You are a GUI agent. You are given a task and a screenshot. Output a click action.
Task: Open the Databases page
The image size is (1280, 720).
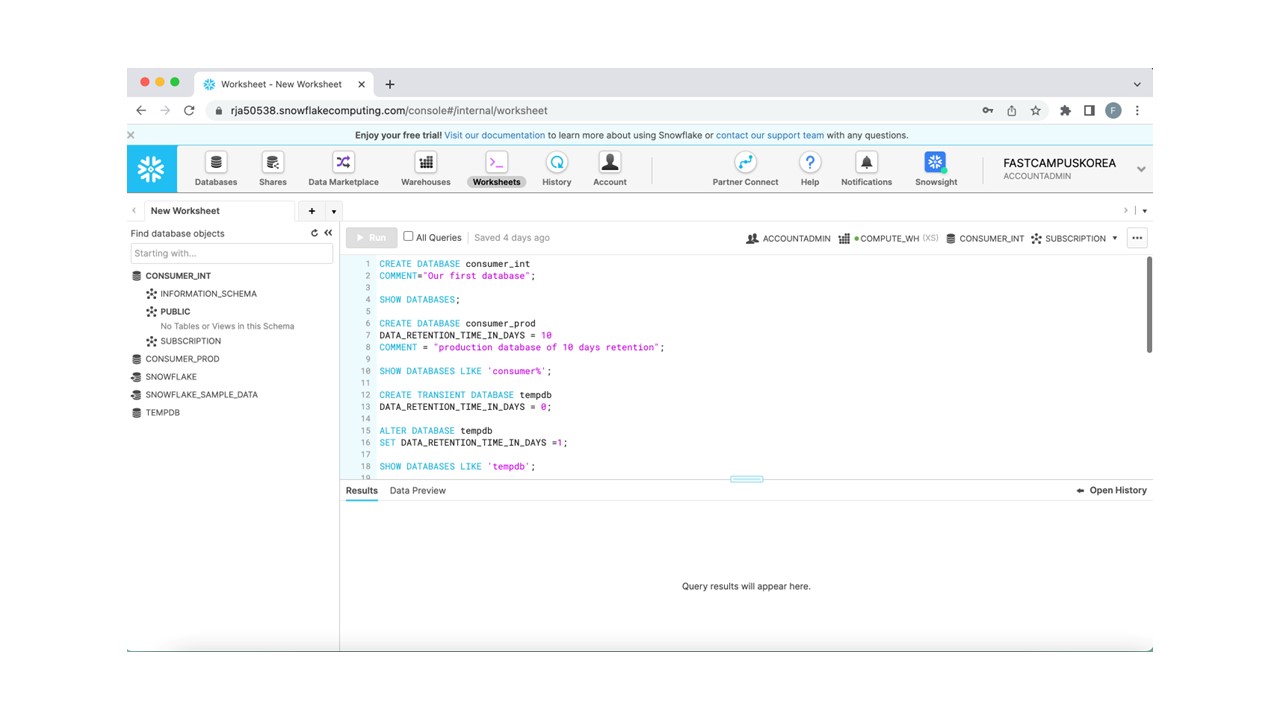click(x=216, y=169)
